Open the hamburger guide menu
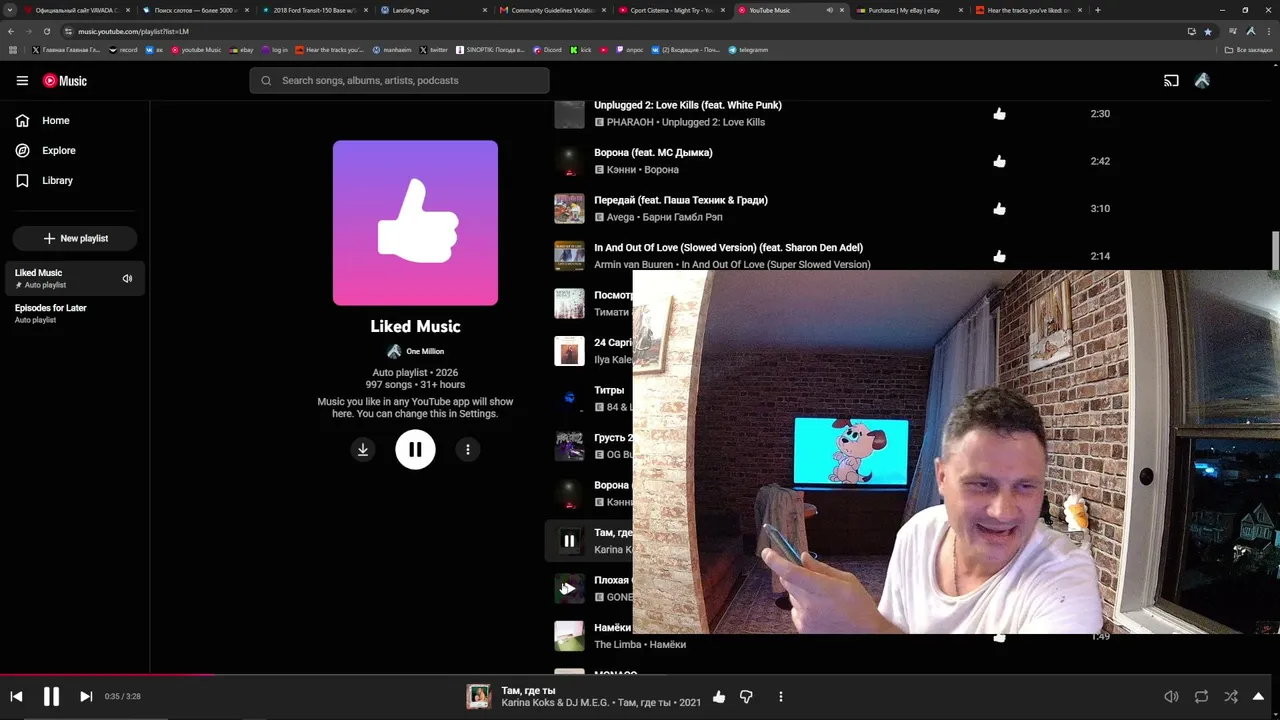Screen dimensions: 1280x720 point(22,81)
